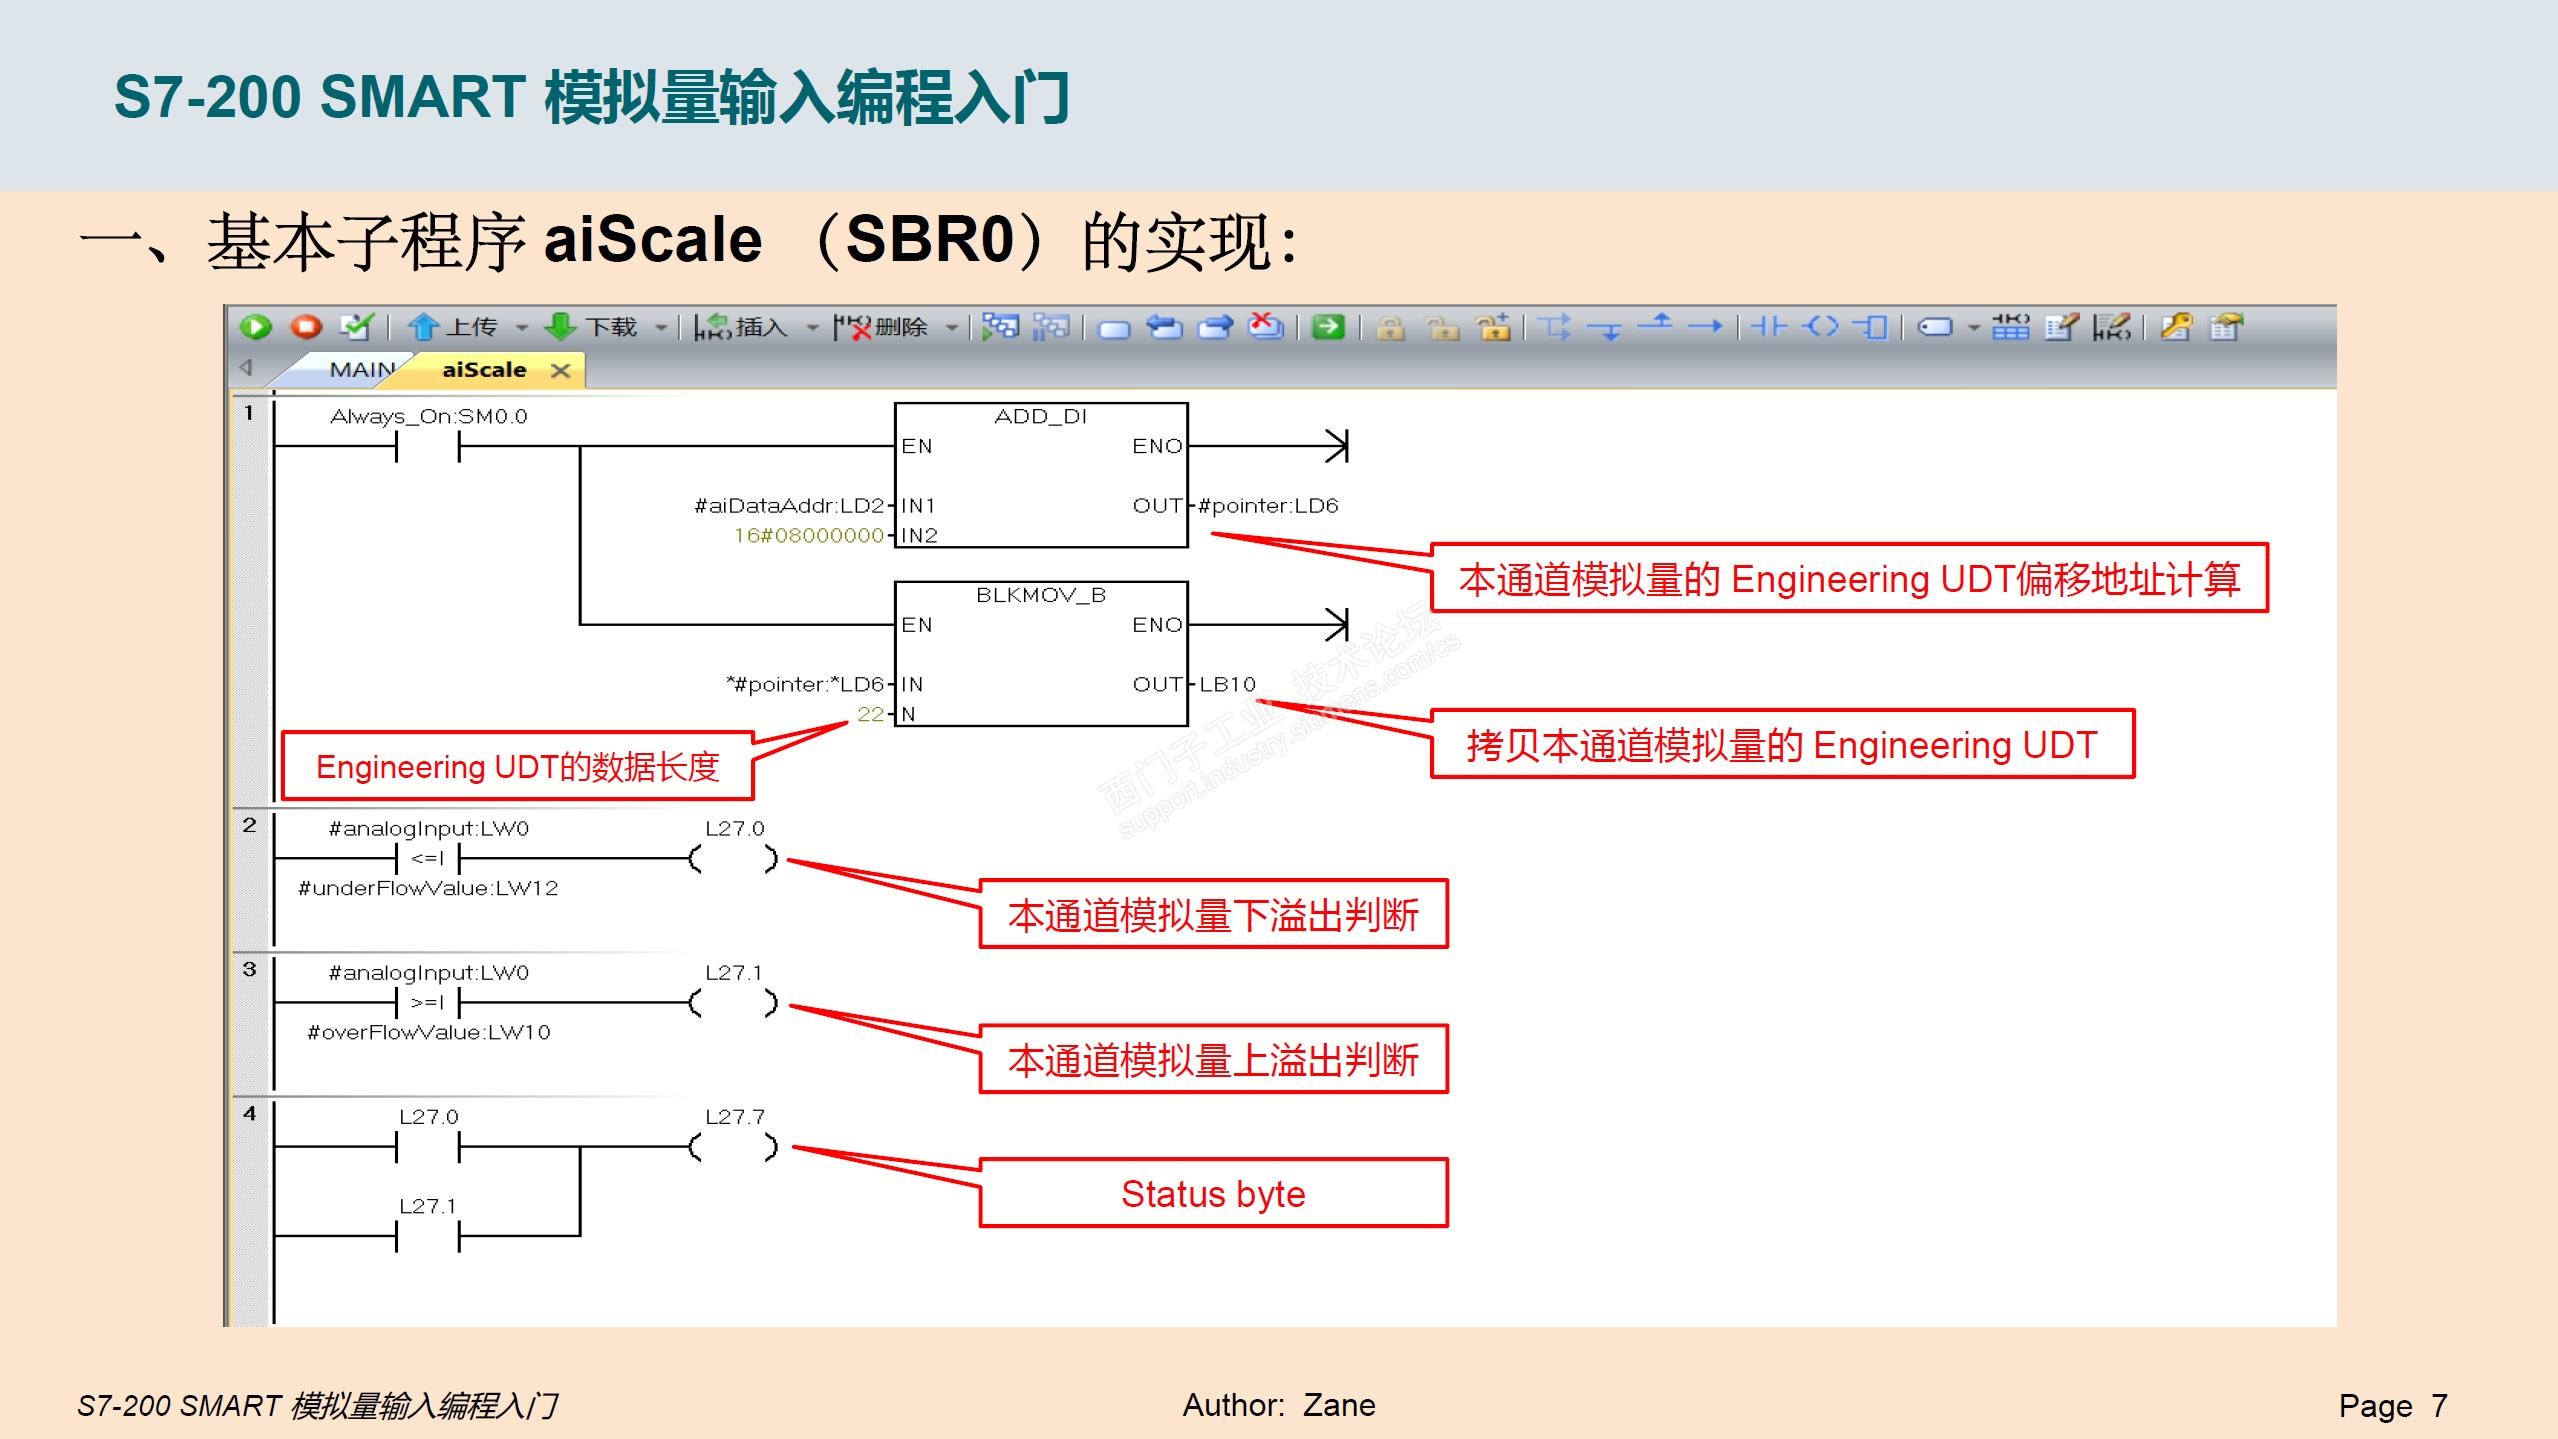Click the green go-to arrow icon

(1328, 327)
